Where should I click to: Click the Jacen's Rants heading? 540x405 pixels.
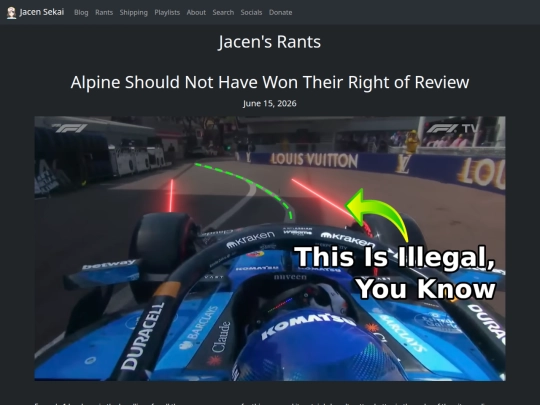(x=270, y=42)
